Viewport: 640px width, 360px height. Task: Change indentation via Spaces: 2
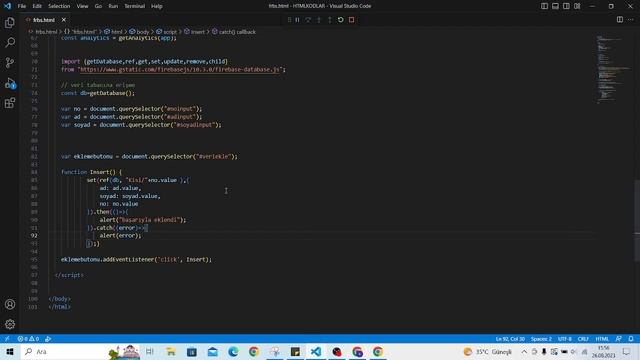point(541,339)
